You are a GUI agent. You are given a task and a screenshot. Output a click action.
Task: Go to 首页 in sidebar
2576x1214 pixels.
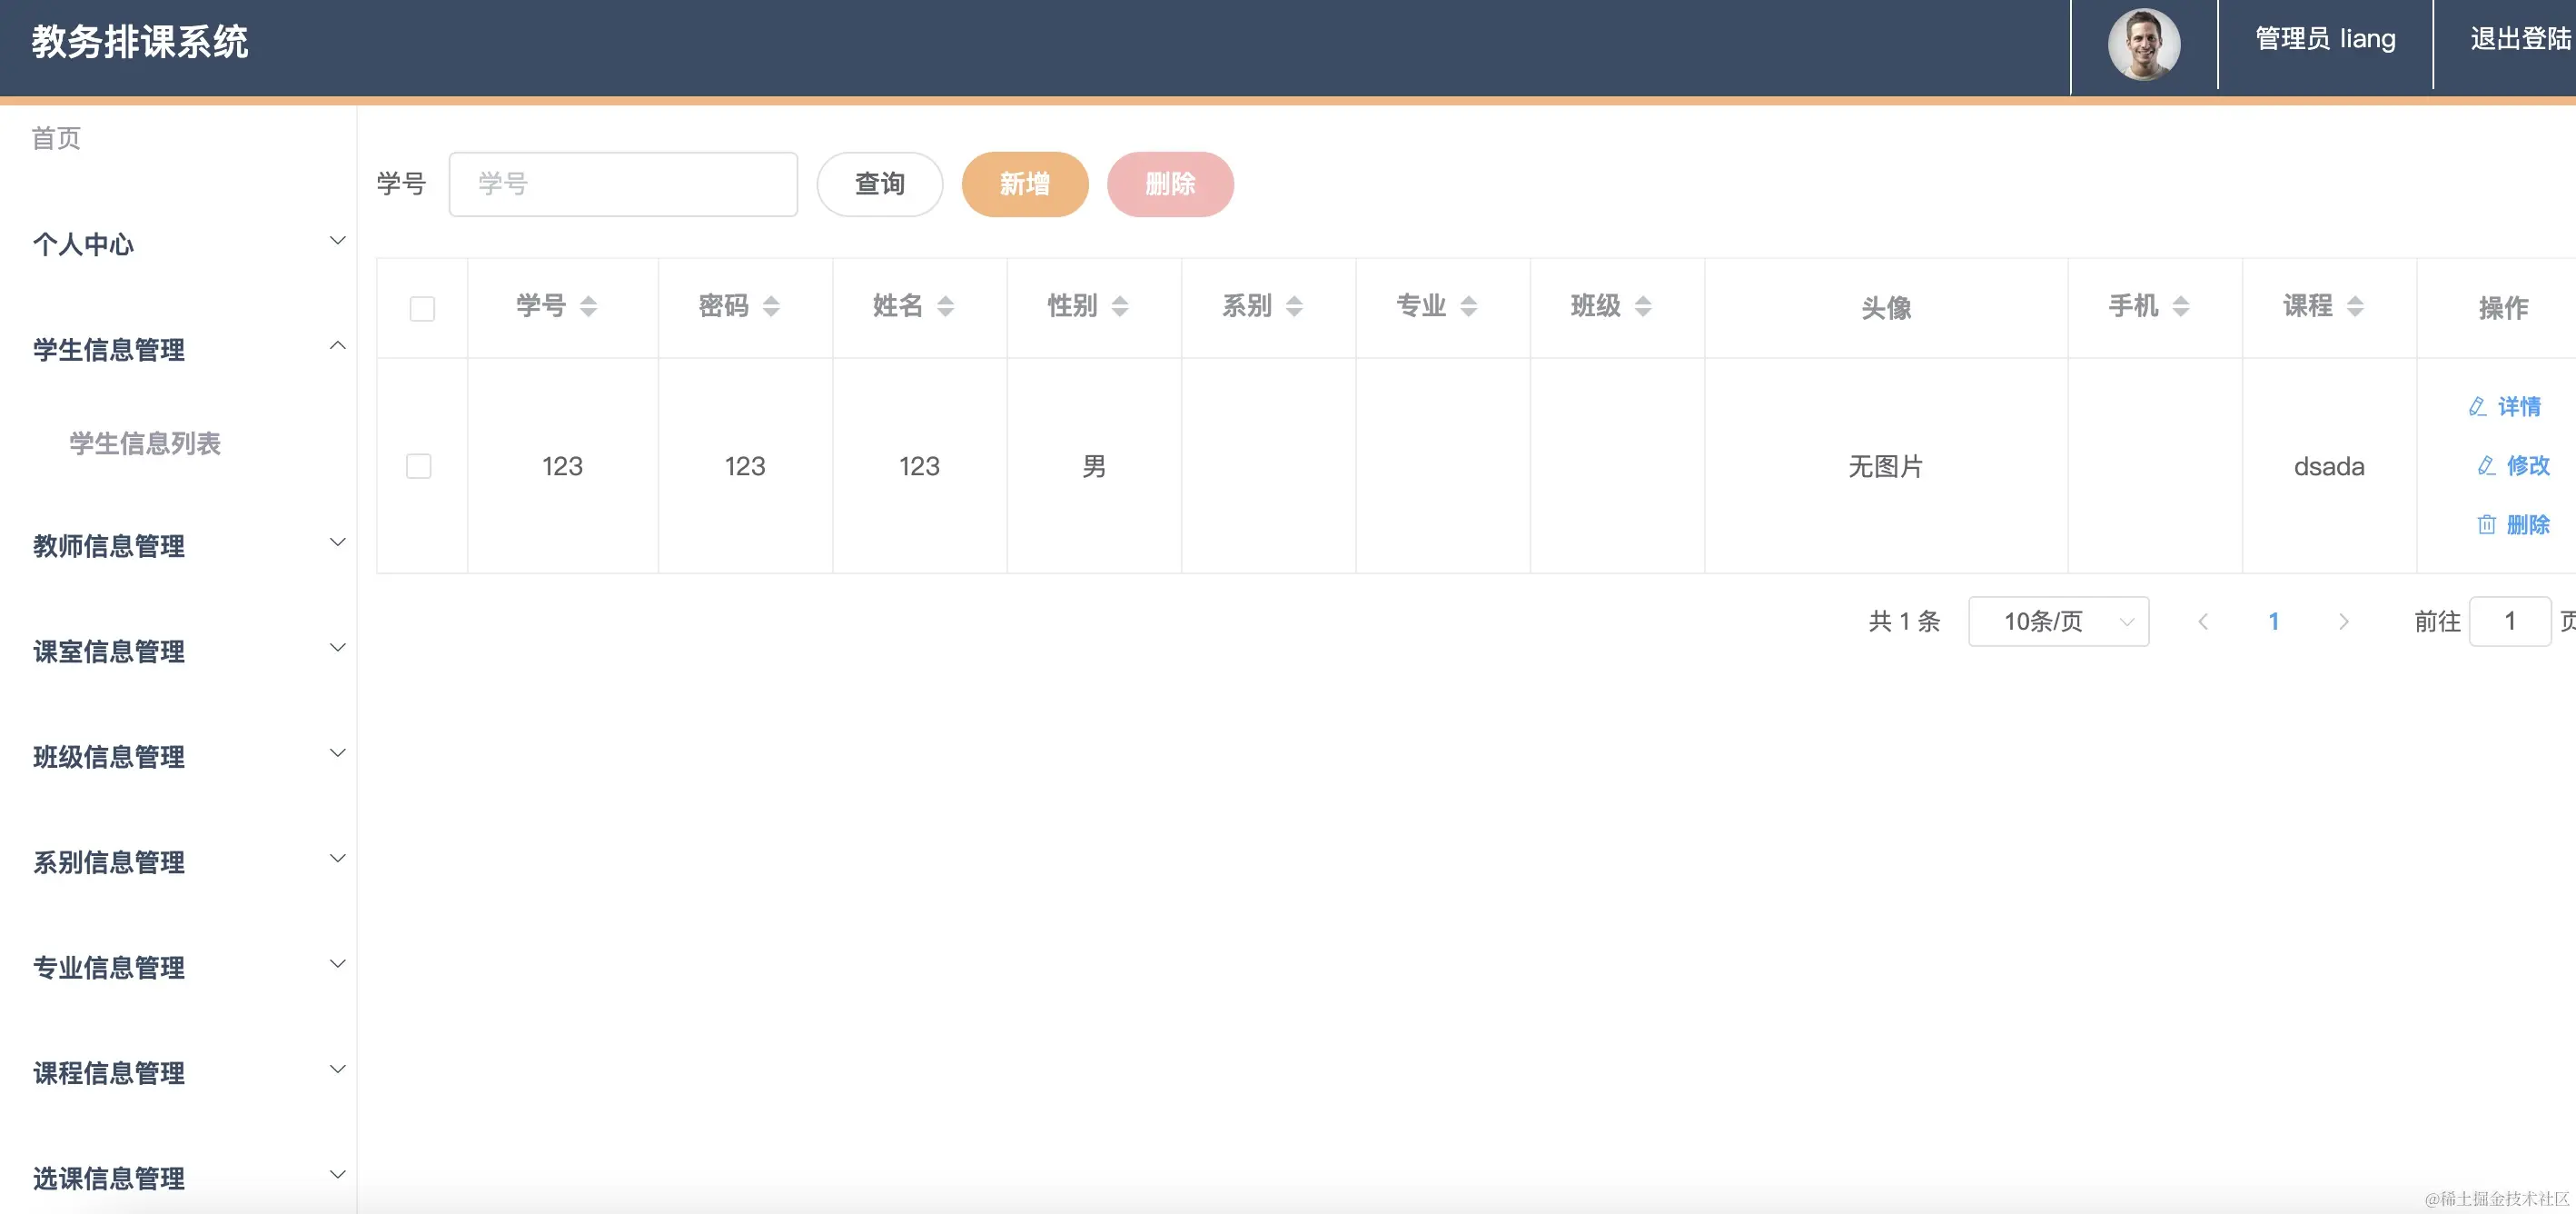click(56, 138)
